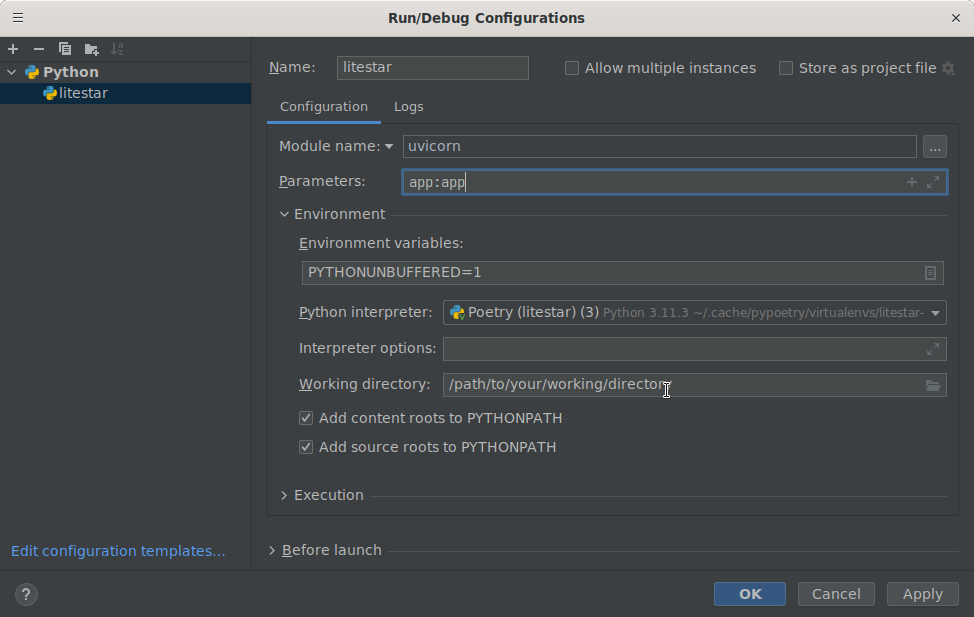Screen dimensions: 974x617
Task: Check Store as project file
Action: (x=786, y=67)
